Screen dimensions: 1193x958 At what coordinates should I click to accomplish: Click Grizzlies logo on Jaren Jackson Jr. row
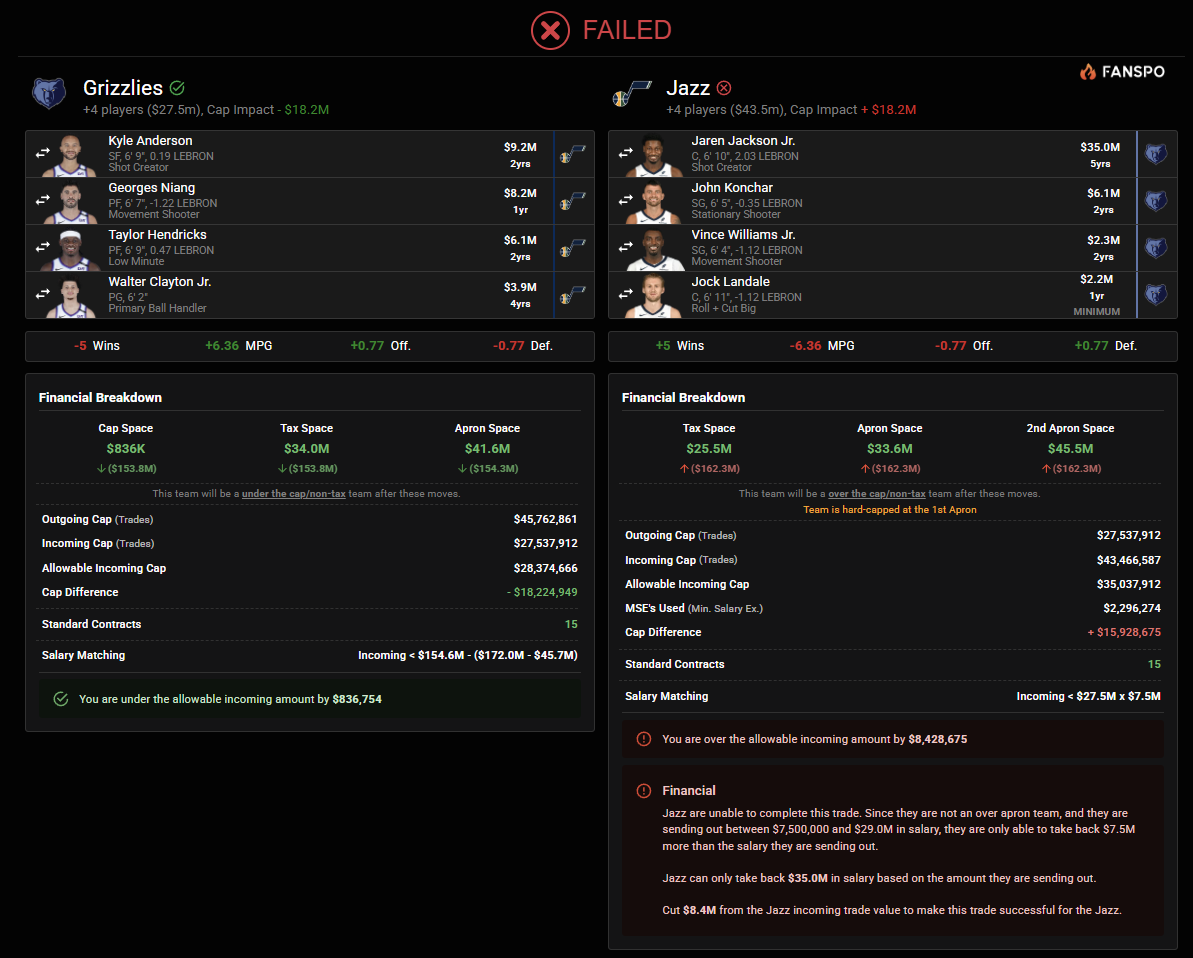(1156, 154)
